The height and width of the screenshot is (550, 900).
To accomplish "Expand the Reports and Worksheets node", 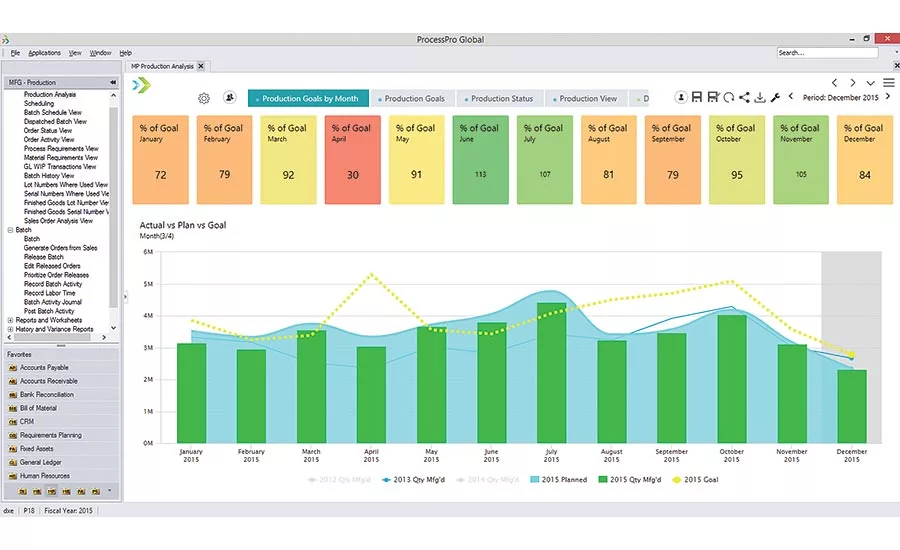I will coord(10,320).
